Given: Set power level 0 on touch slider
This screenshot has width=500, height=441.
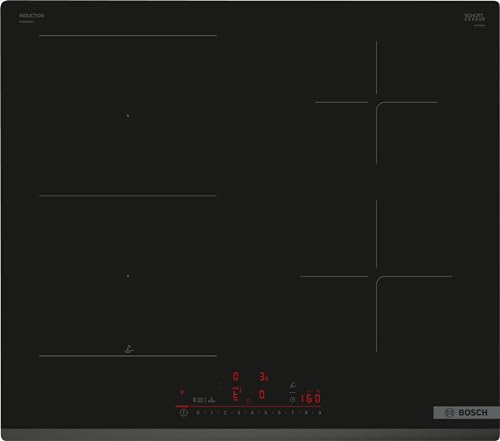Looking at the screenshot, I should coord(198,413).
